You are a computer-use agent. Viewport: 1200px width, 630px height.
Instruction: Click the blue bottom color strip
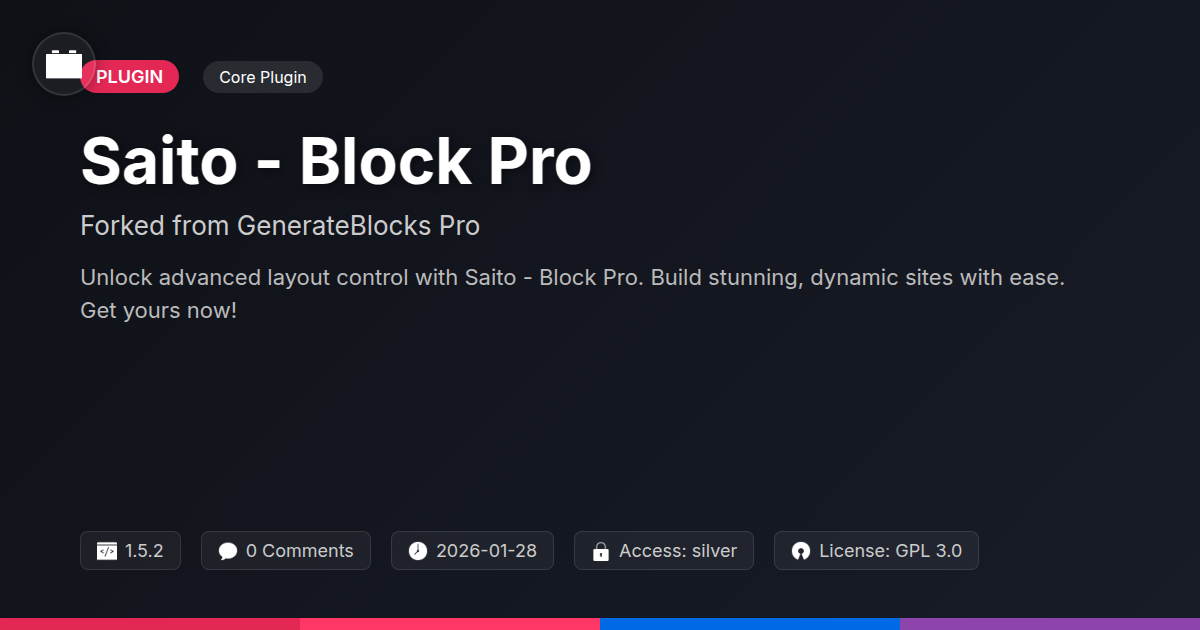coord(750,623)
